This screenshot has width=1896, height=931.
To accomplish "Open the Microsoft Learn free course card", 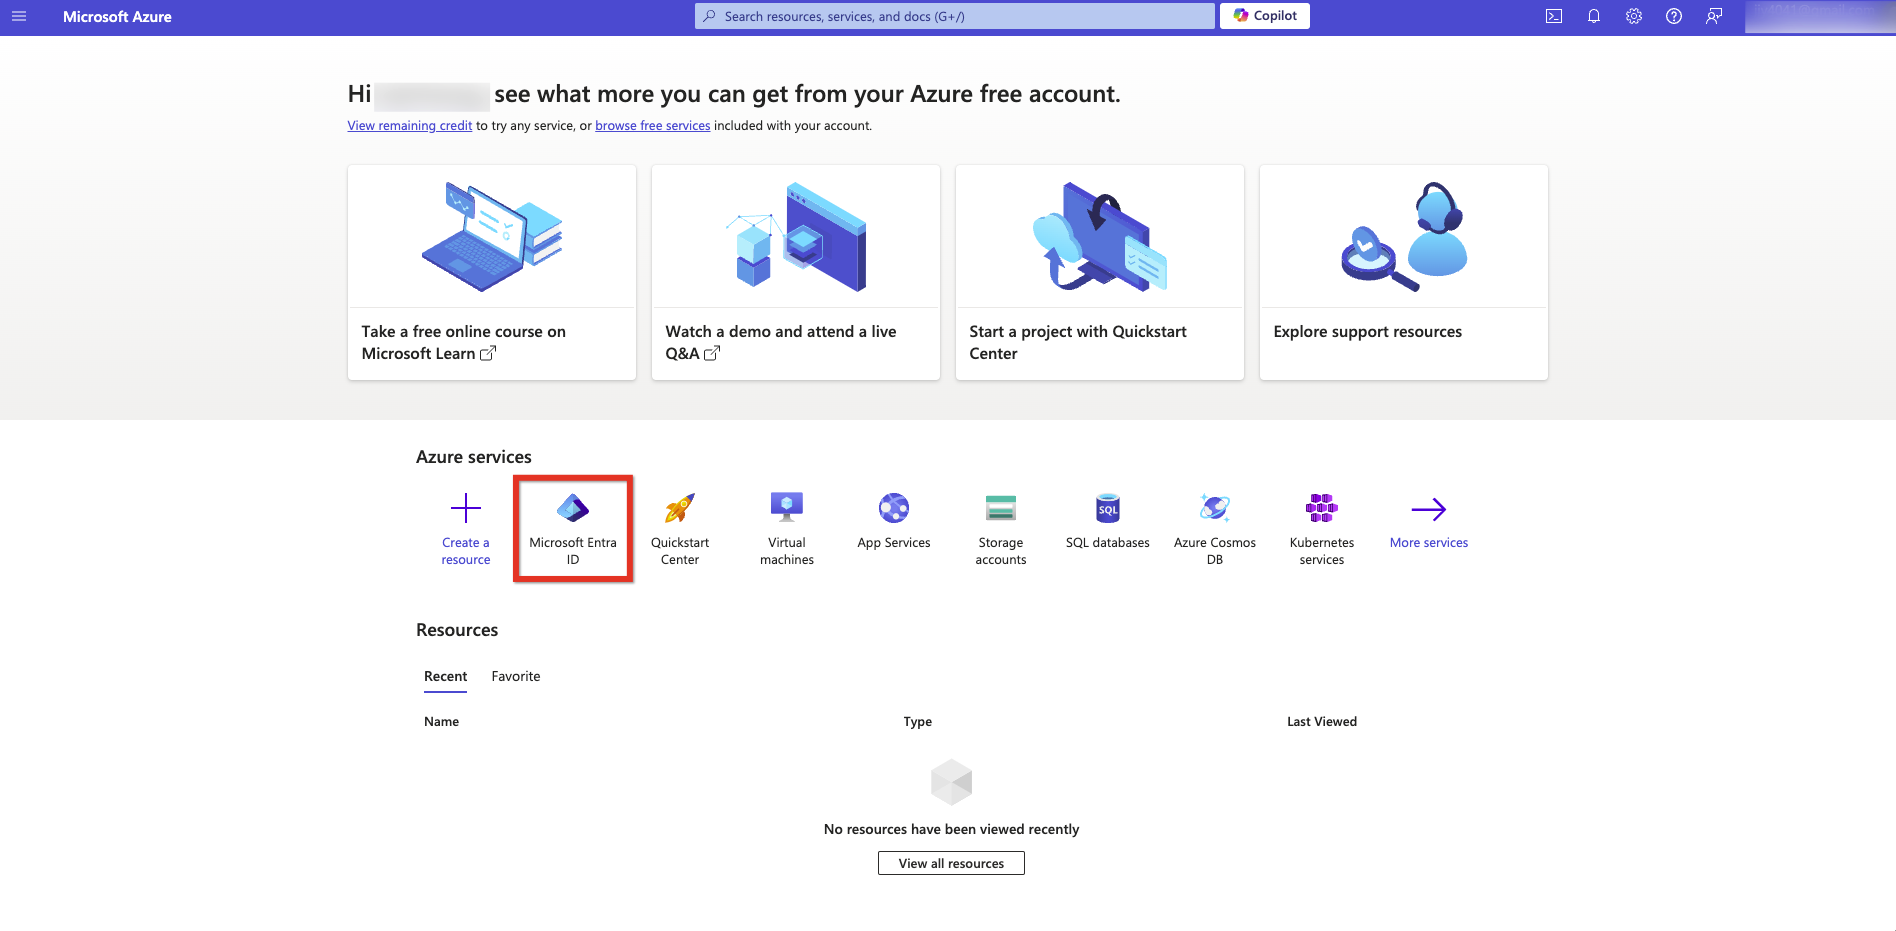I will [492, 272].
